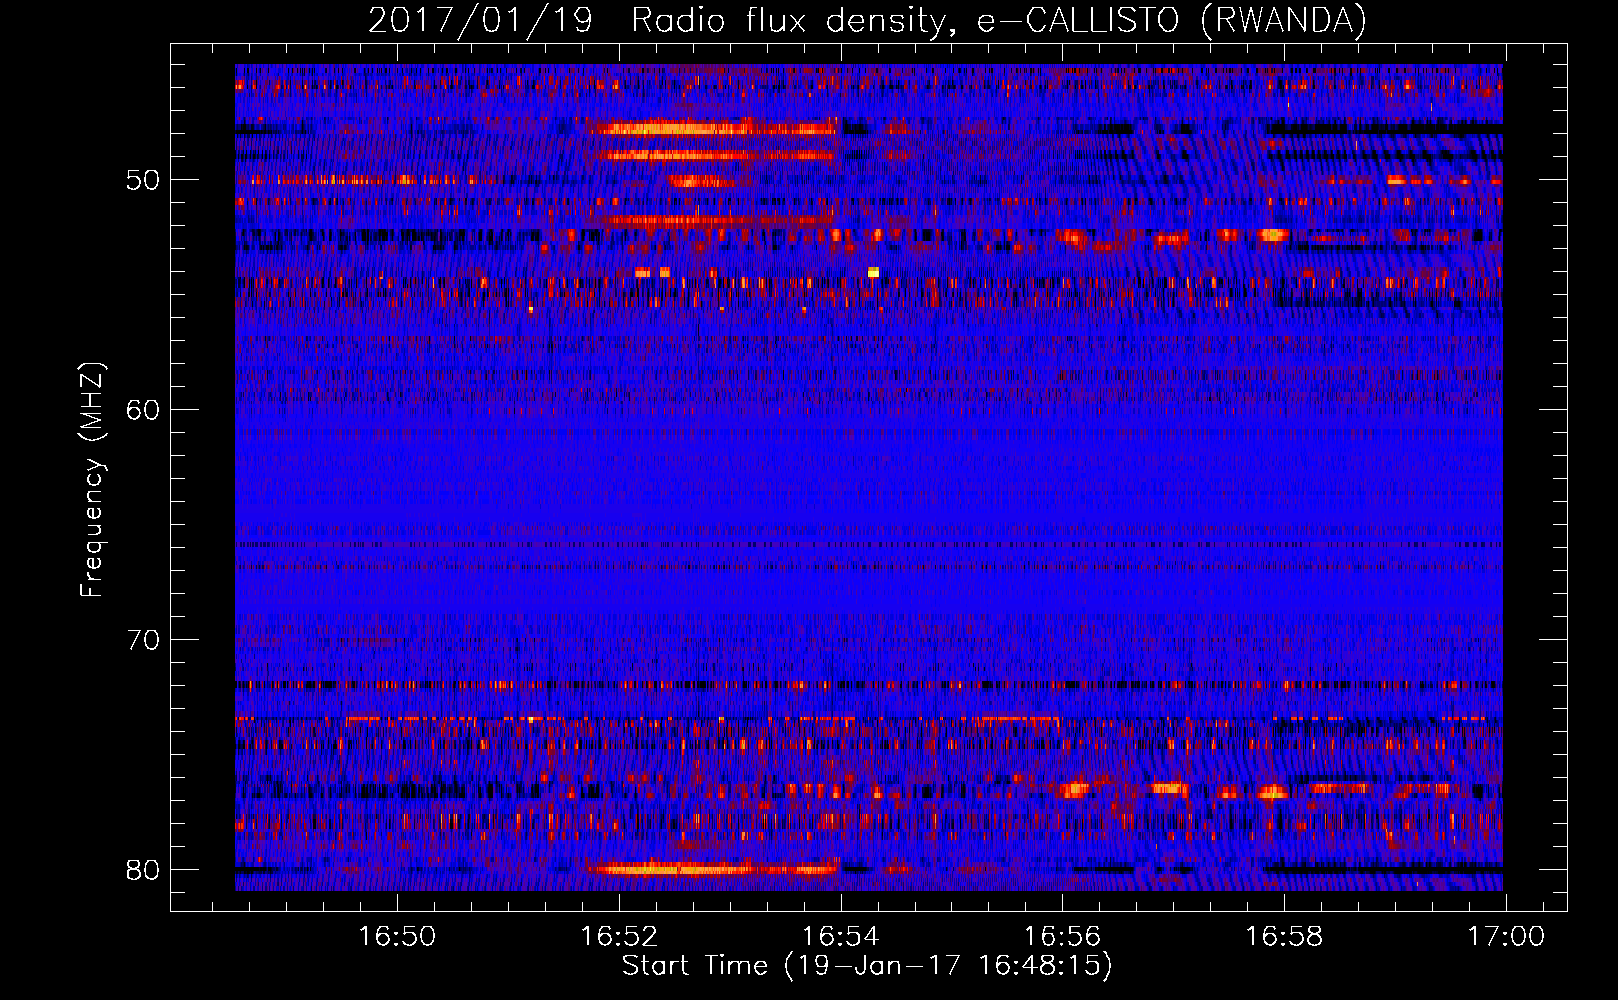Viewport: 1618px width, 1000px height.
Task: Click the 17:00 time tick label
Action: tap(1506, 937)
